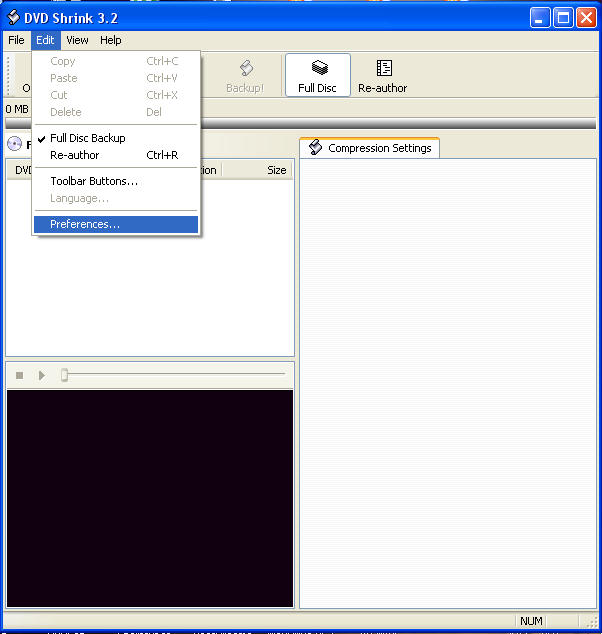
Task: Click the window resize grip in status bar
Action: tap(591, 622)
